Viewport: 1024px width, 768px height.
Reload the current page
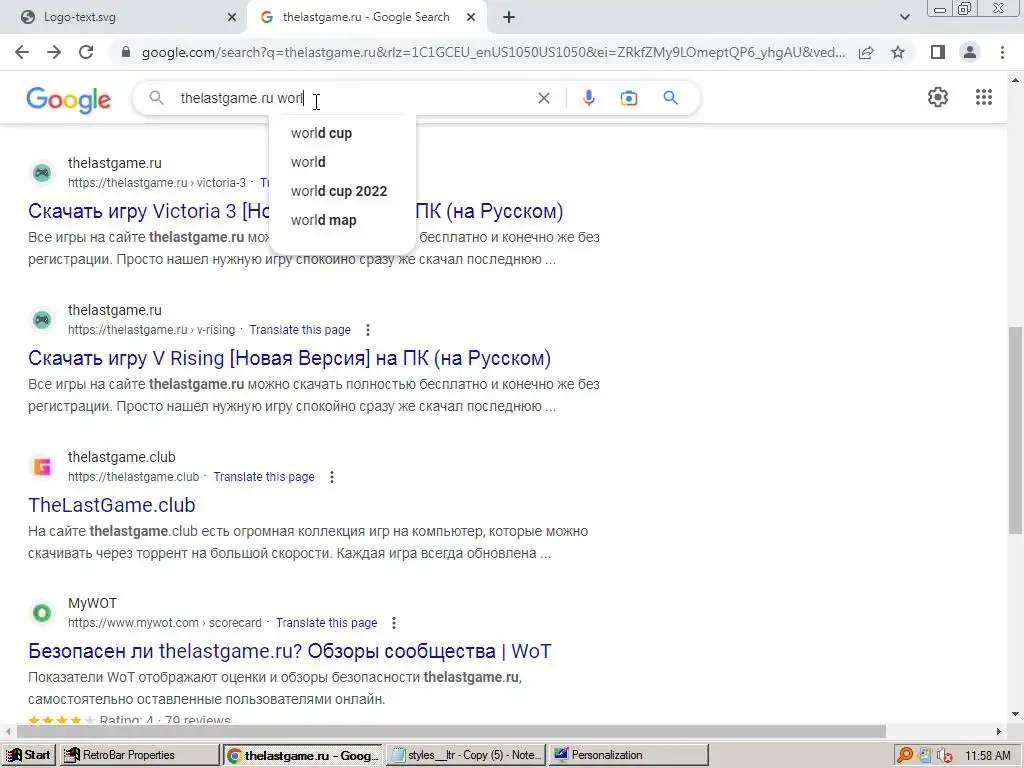click(x=86, y=52)
